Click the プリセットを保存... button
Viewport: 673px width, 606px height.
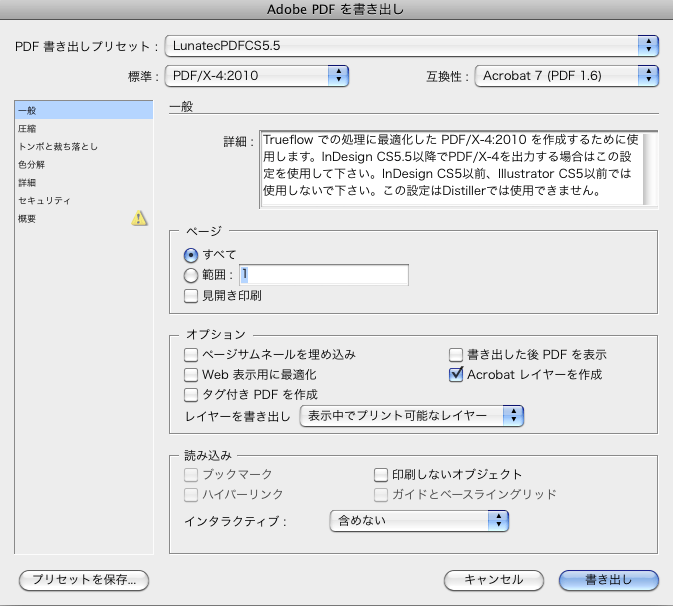pyautogui.click(x=84, y=580)
